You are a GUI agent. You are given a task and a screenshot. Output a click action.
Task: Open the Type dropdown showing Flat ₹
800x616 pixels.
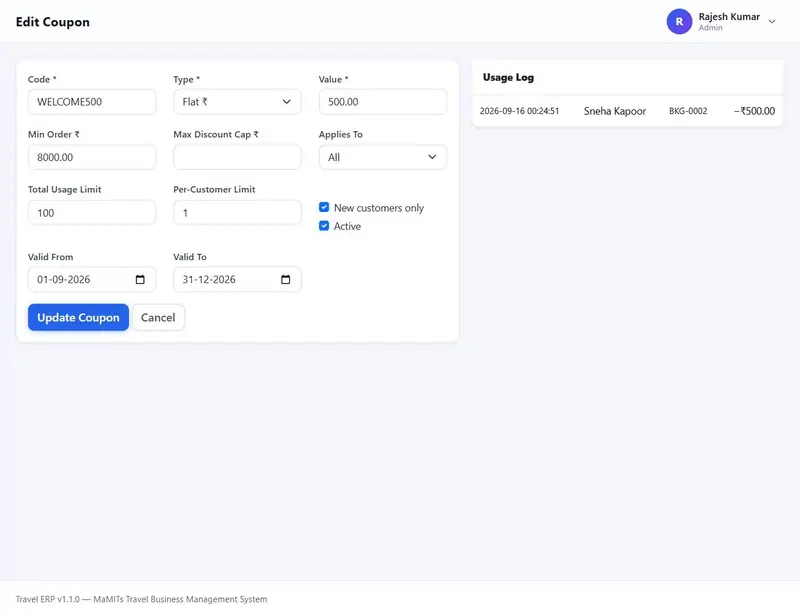[237, 102]
